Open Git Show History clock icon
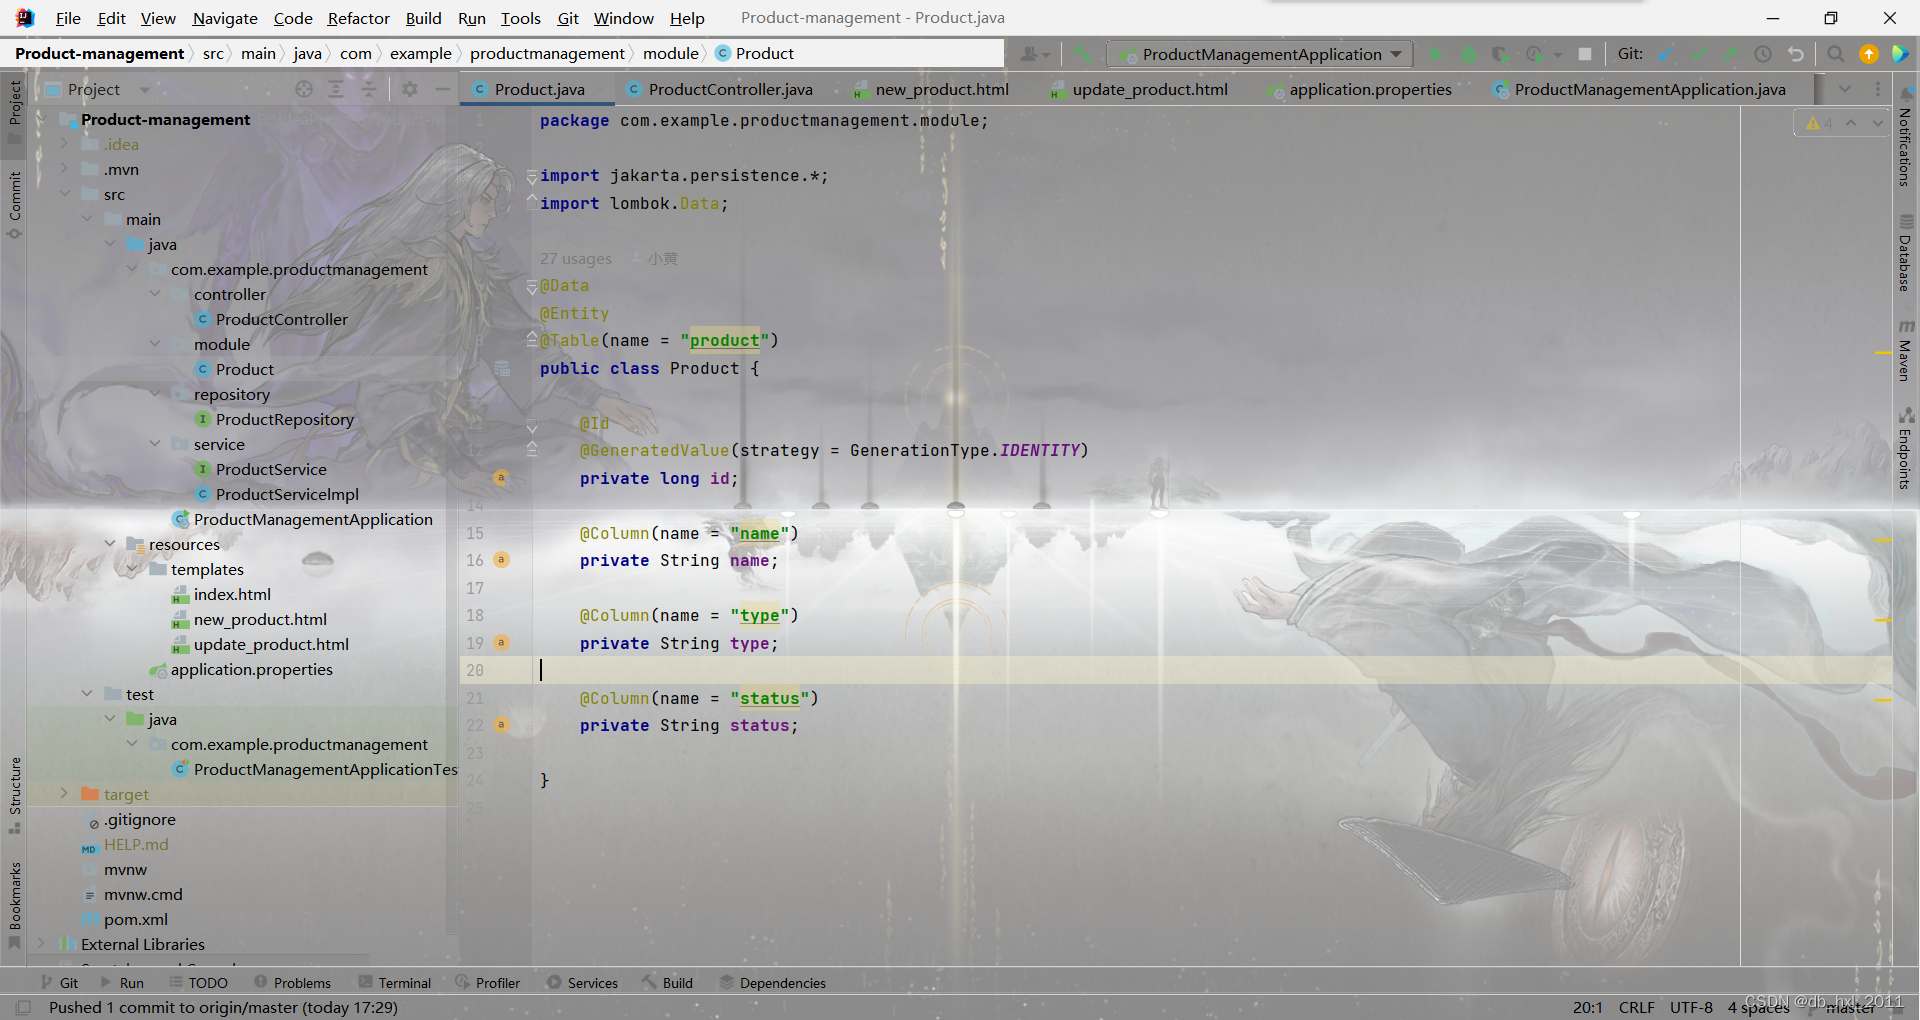The height and width of the screenshot is (1020, 1920). 1763,54
